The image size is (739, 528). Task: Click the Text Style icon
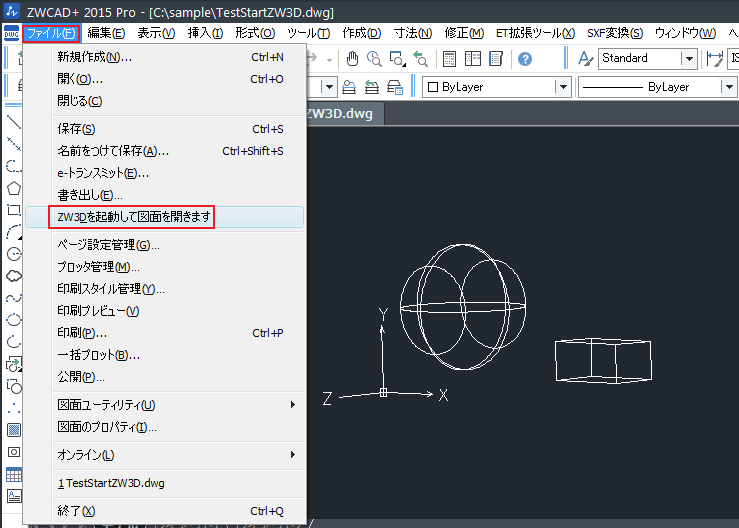[x=585, y=59]
